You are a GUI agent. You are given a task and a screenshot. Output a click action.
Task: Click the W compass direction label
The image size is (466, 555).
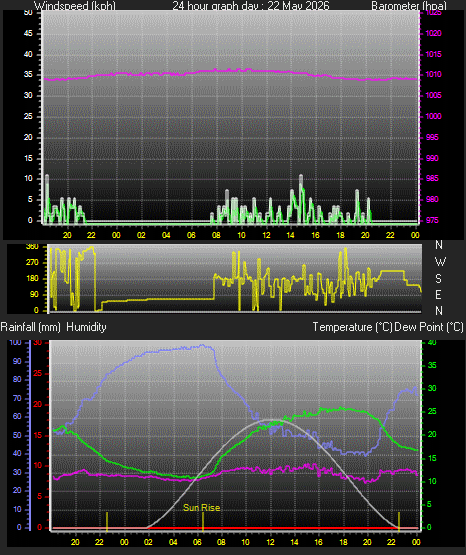[440, 262]
